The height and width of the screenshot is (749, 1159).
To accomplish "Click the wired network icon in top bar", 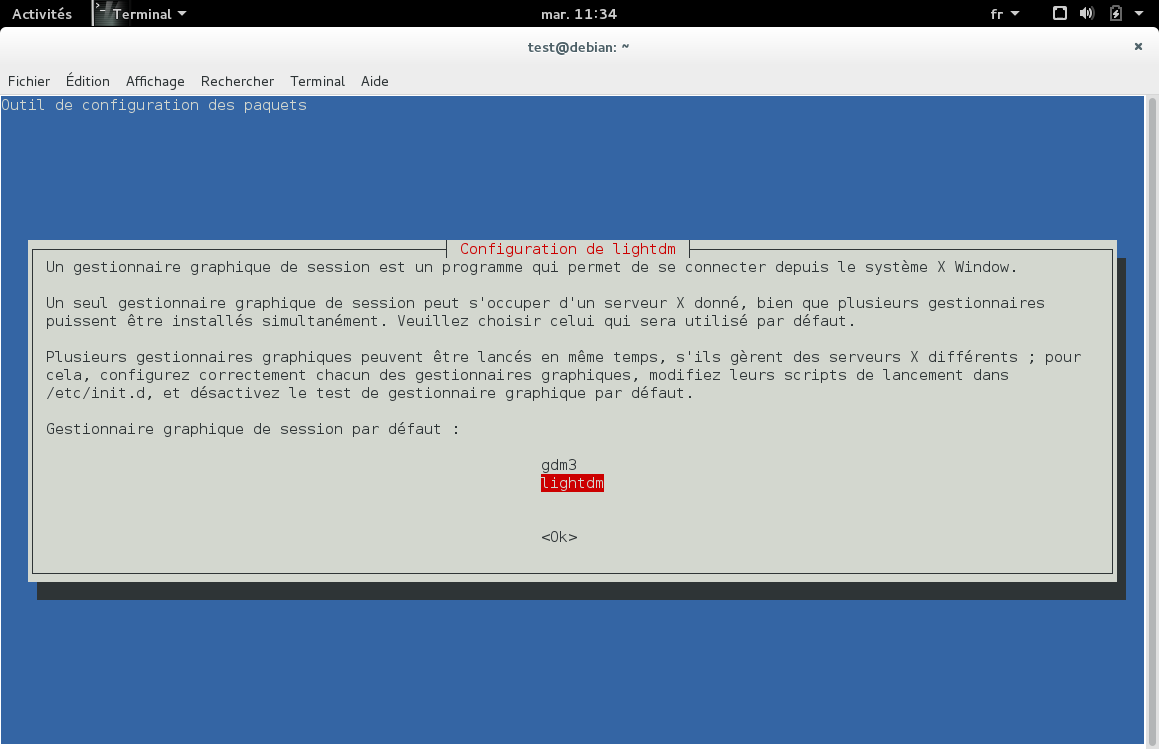I will [x=1059, y=13].
